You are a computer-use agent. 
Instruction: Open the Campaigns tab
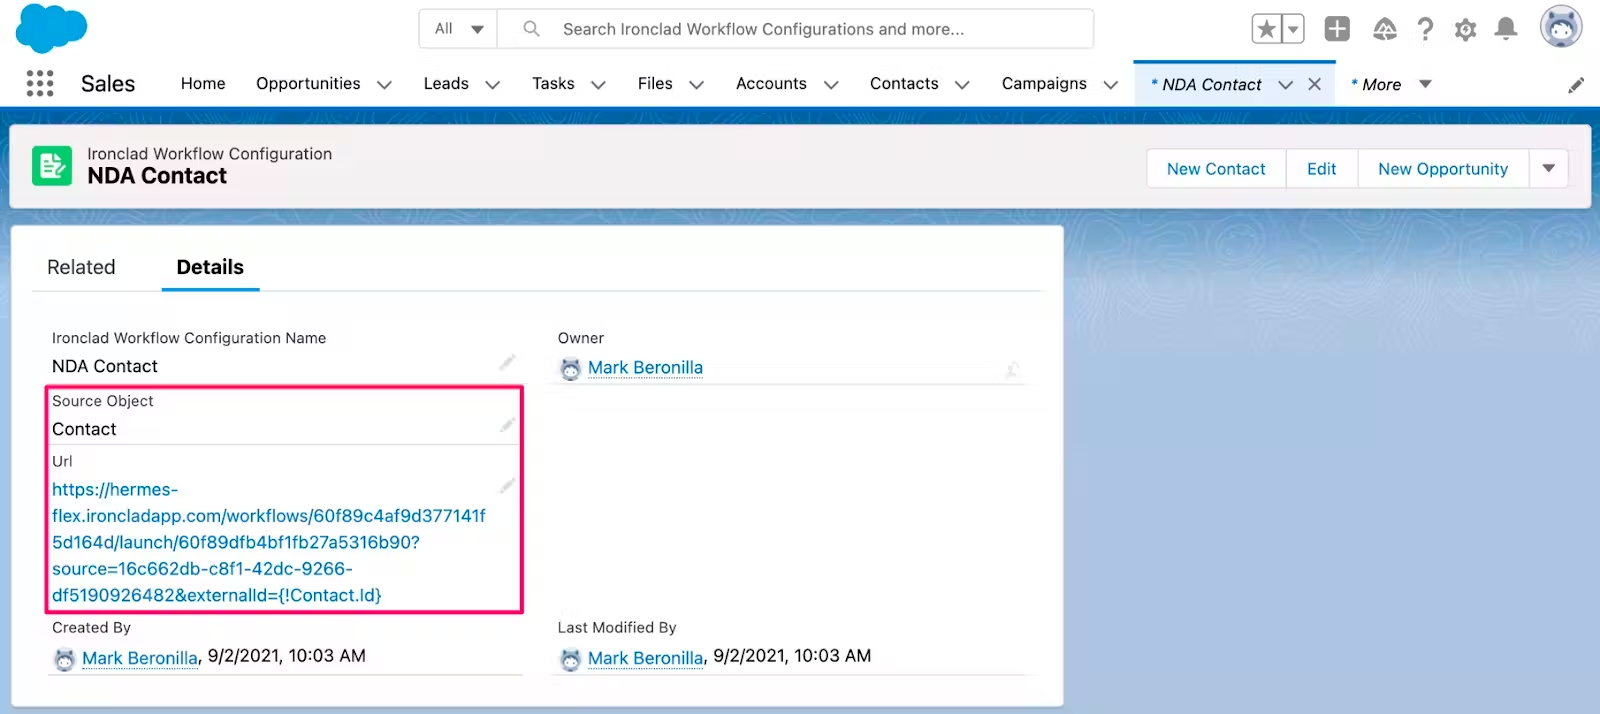(x=1044, y=83)
